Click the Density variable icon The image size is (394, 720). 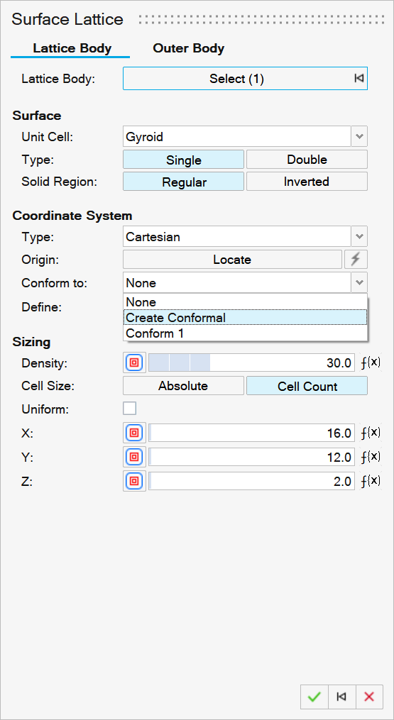pos(134,362)
